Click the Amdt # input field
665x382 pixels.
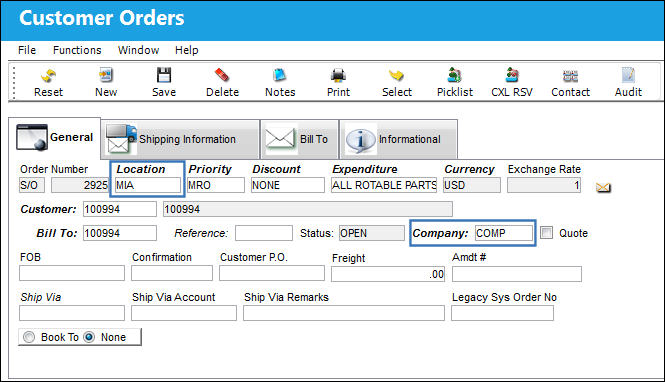coord(517,274)
